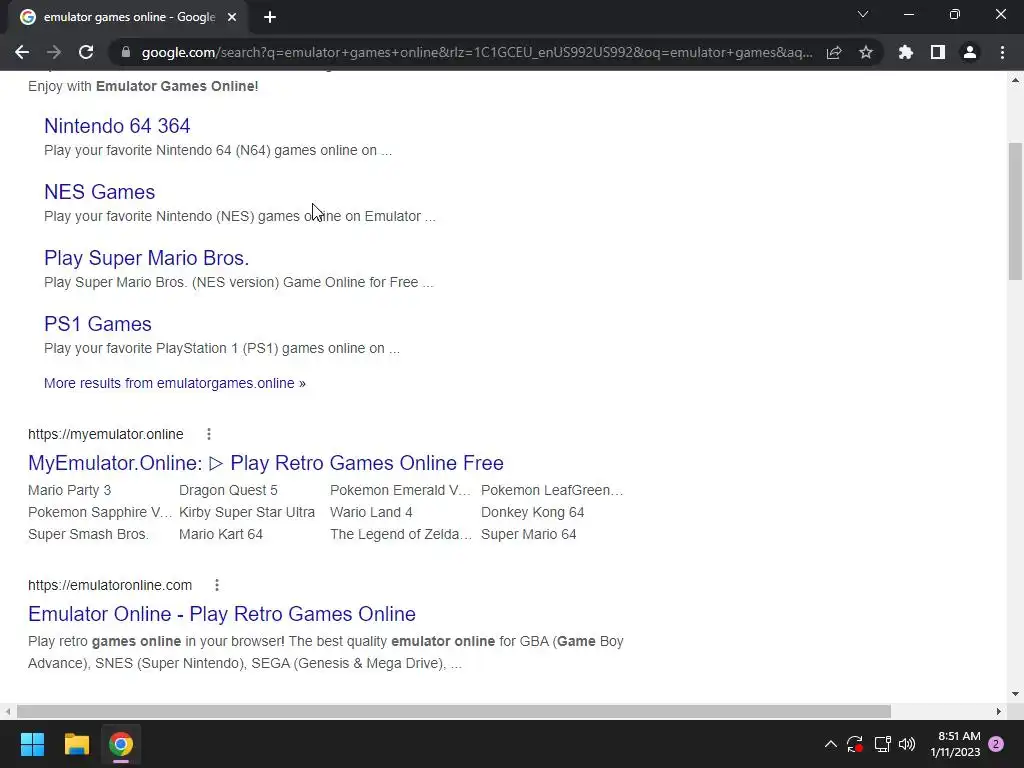This screenshot has width=1024, height=768.
Task: Click Pokemon Sapphire V... text
Action: [100, 513]
